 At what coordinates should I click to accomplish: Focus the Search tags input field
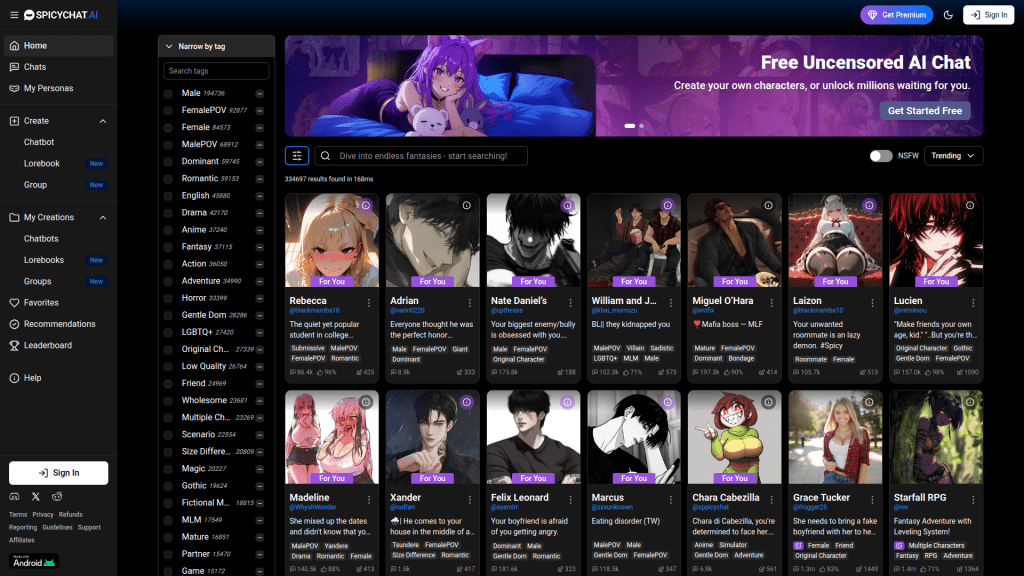click(216, 71)
